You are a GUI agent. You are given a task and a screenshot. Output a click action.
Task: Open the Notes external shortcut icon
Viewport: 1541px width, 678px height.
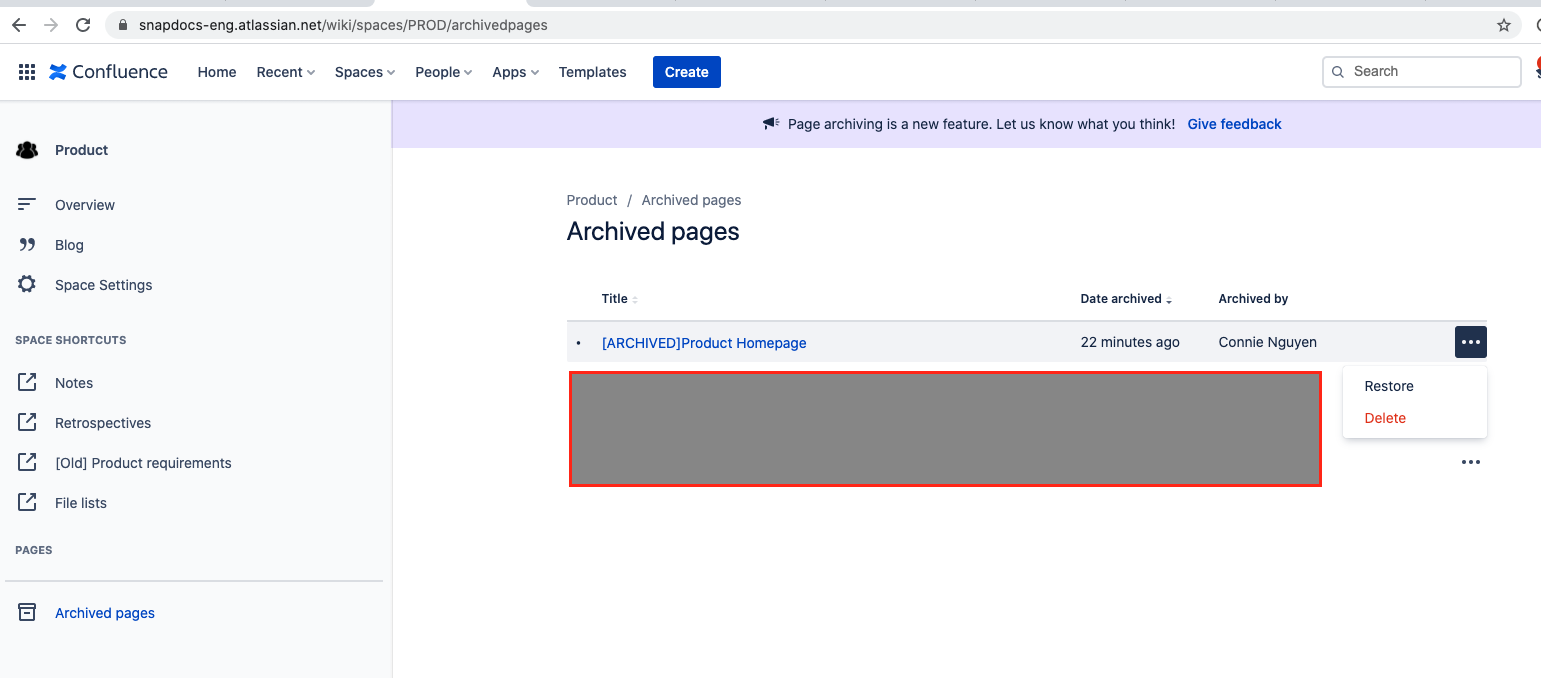tap(27, 382)
